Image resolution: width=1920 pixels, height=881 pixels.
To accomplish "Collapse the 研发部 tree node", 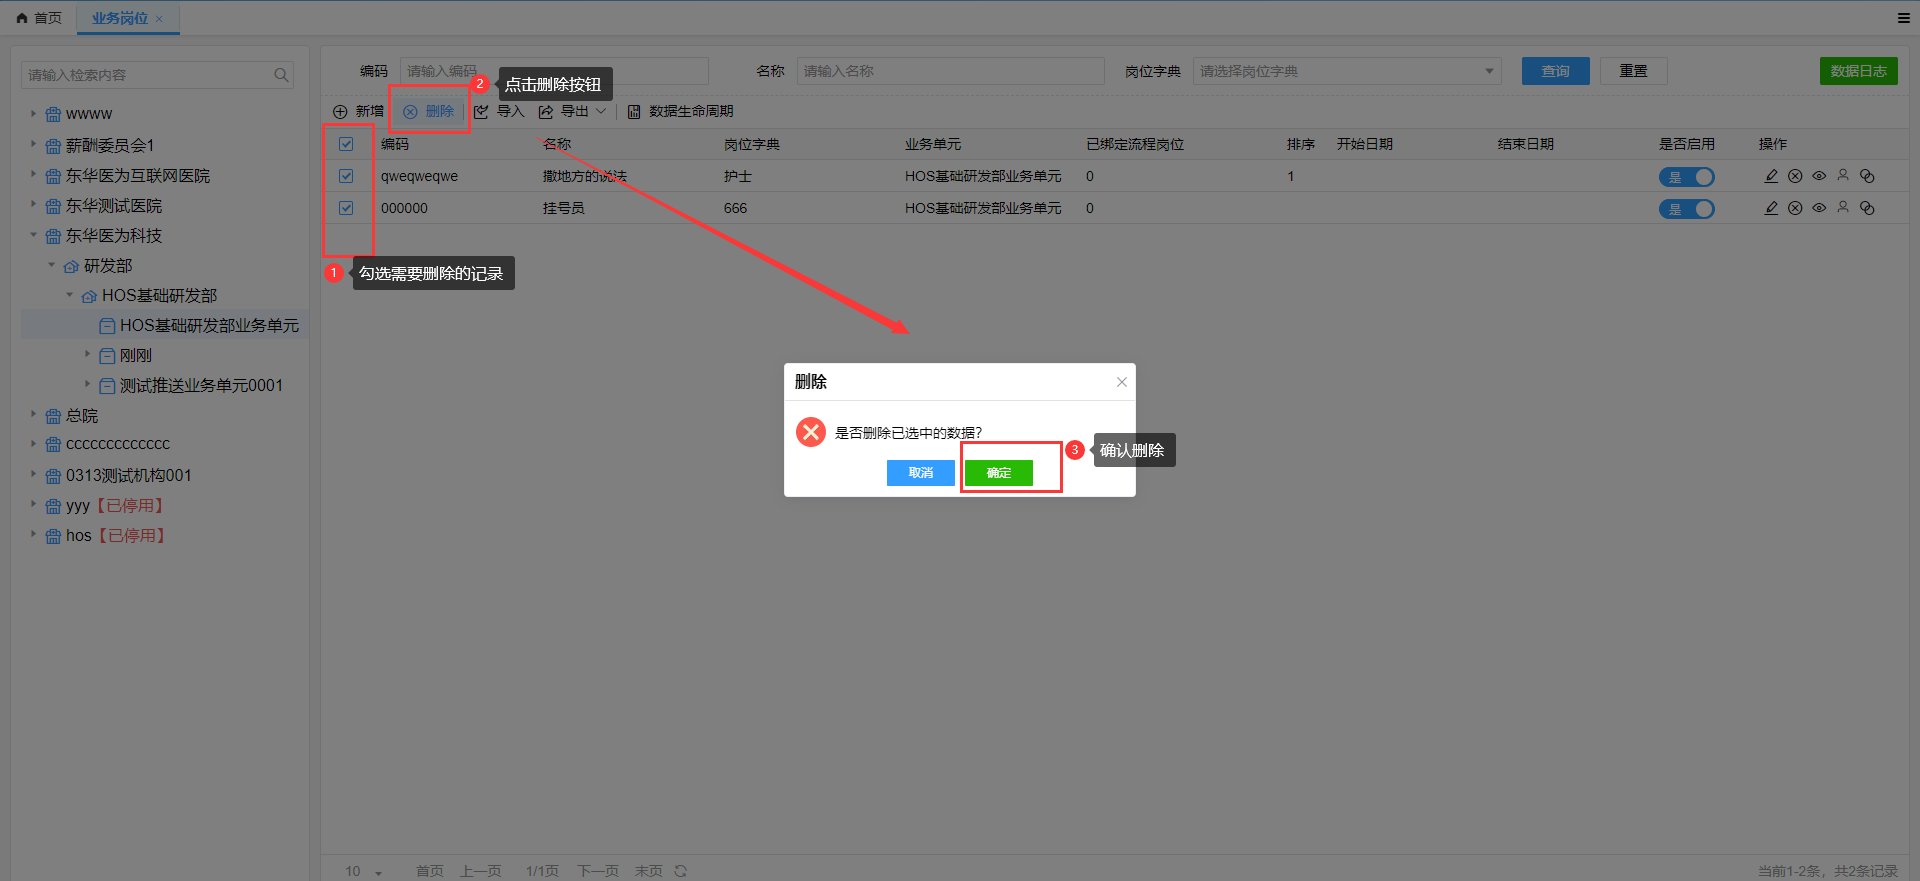I will [x=52, y=265].
